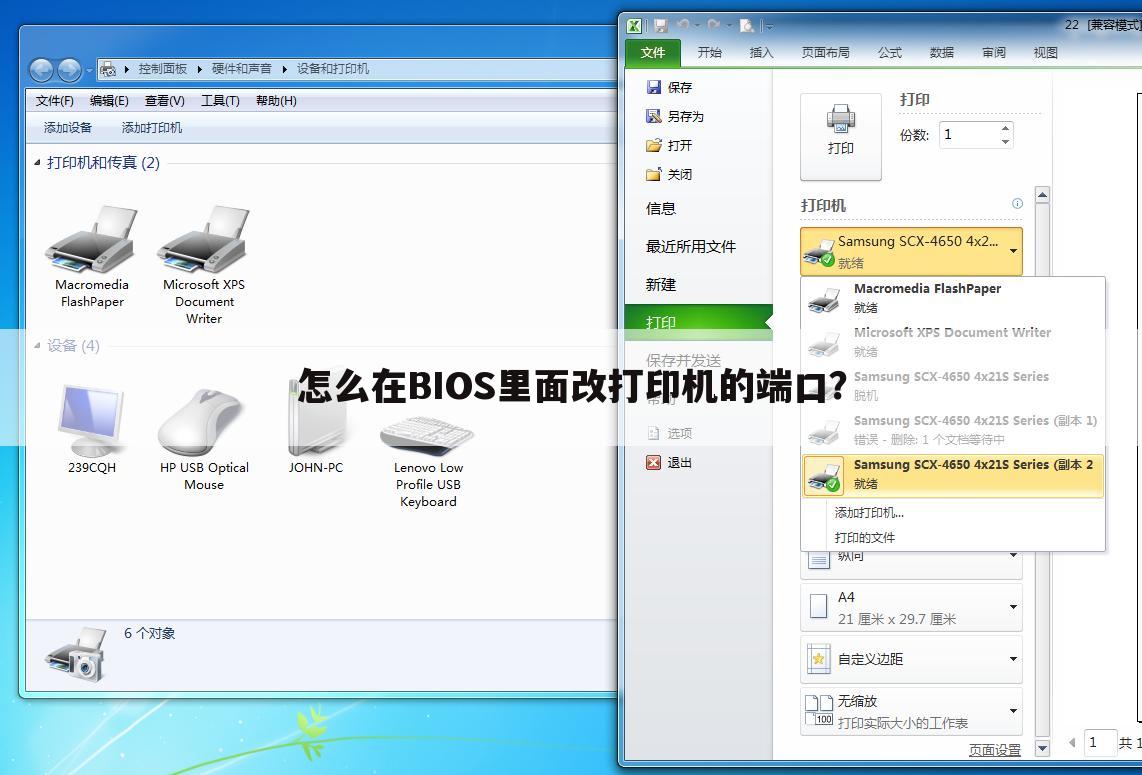This screenshot has height=775, width=1142.
Task: Open the 帮助(H) menu
Action: click(x=276, y=101)
